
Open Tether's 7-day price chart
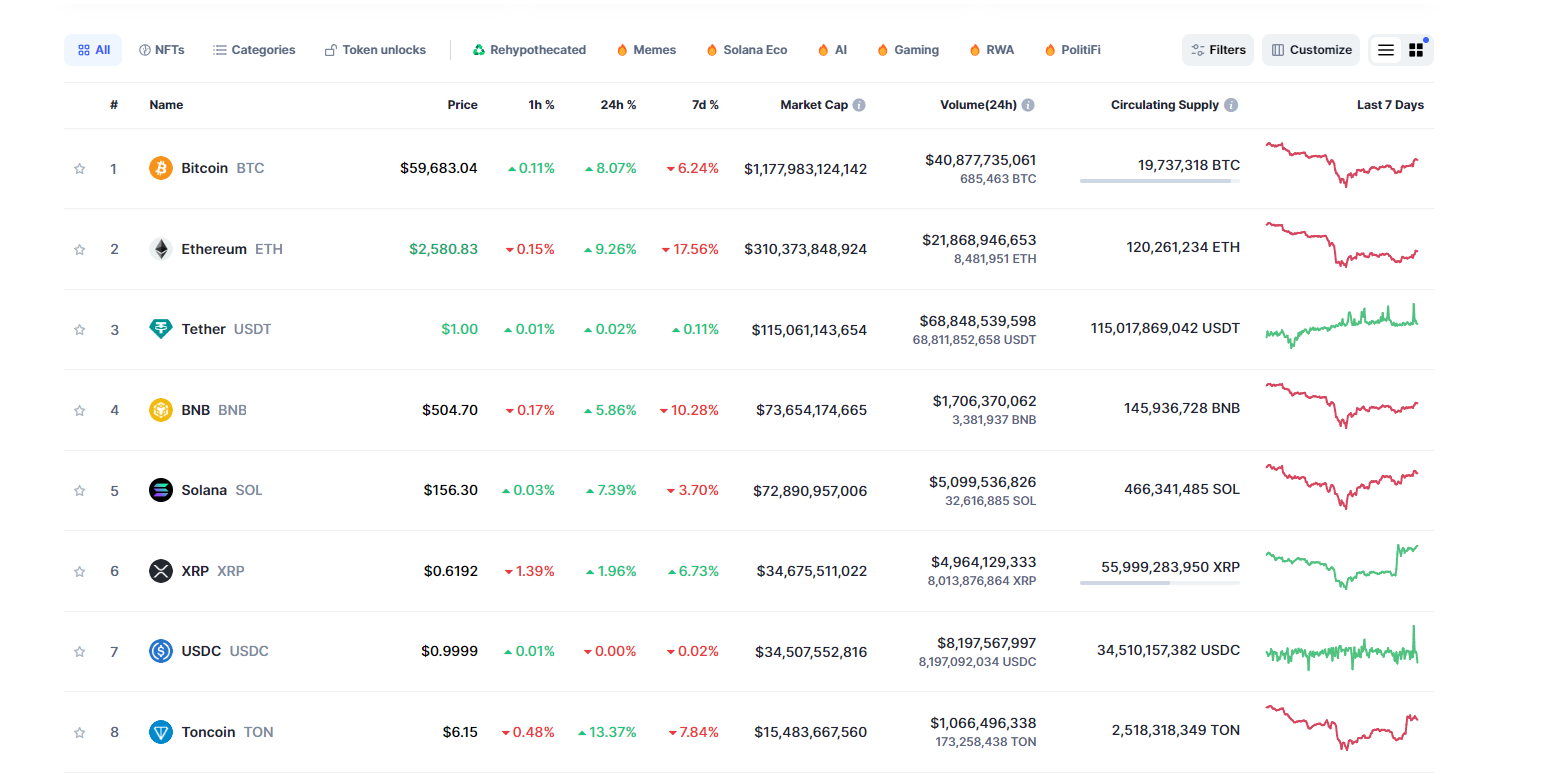[x=1342, y=325]
